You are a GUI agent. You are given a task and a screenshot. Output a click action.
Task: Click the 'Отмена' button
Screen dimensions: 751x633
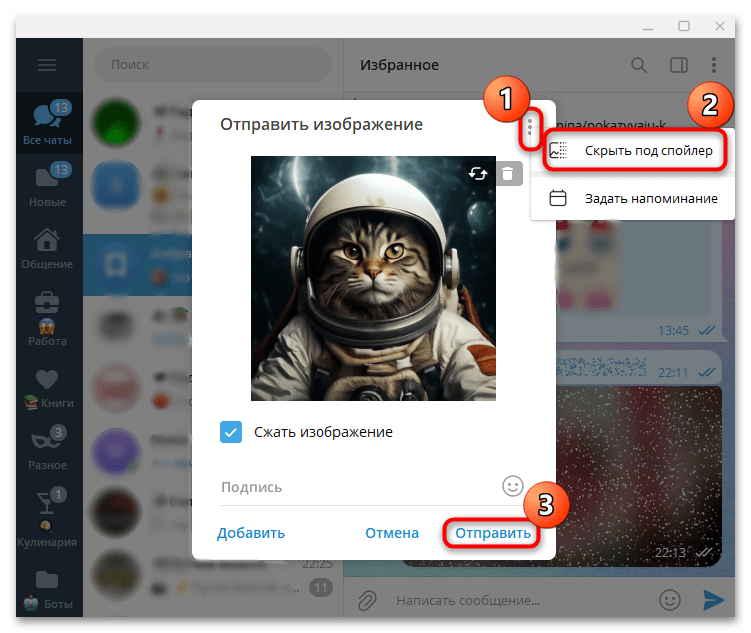point(392,533)
